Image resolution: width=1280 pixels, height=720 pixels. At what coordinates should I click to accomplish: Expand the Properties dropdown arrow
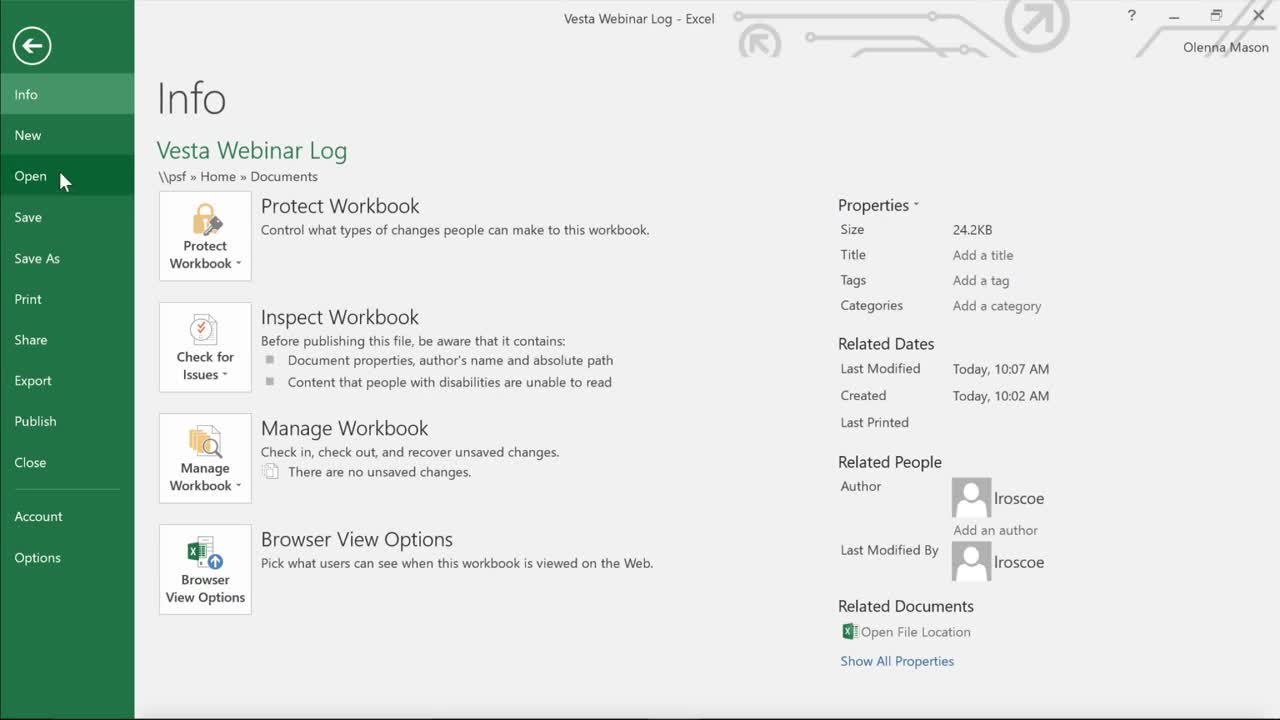point(916,205)
